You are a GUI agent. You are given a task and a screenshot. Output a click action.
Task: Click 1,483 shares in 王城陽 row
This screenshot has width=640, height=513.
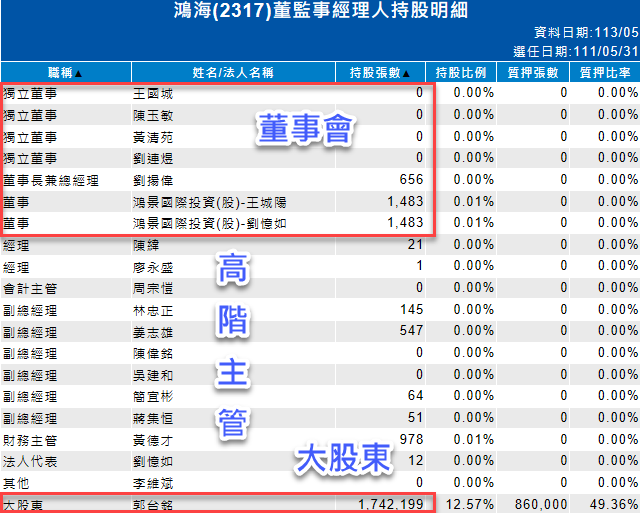[x=405, y=202]
